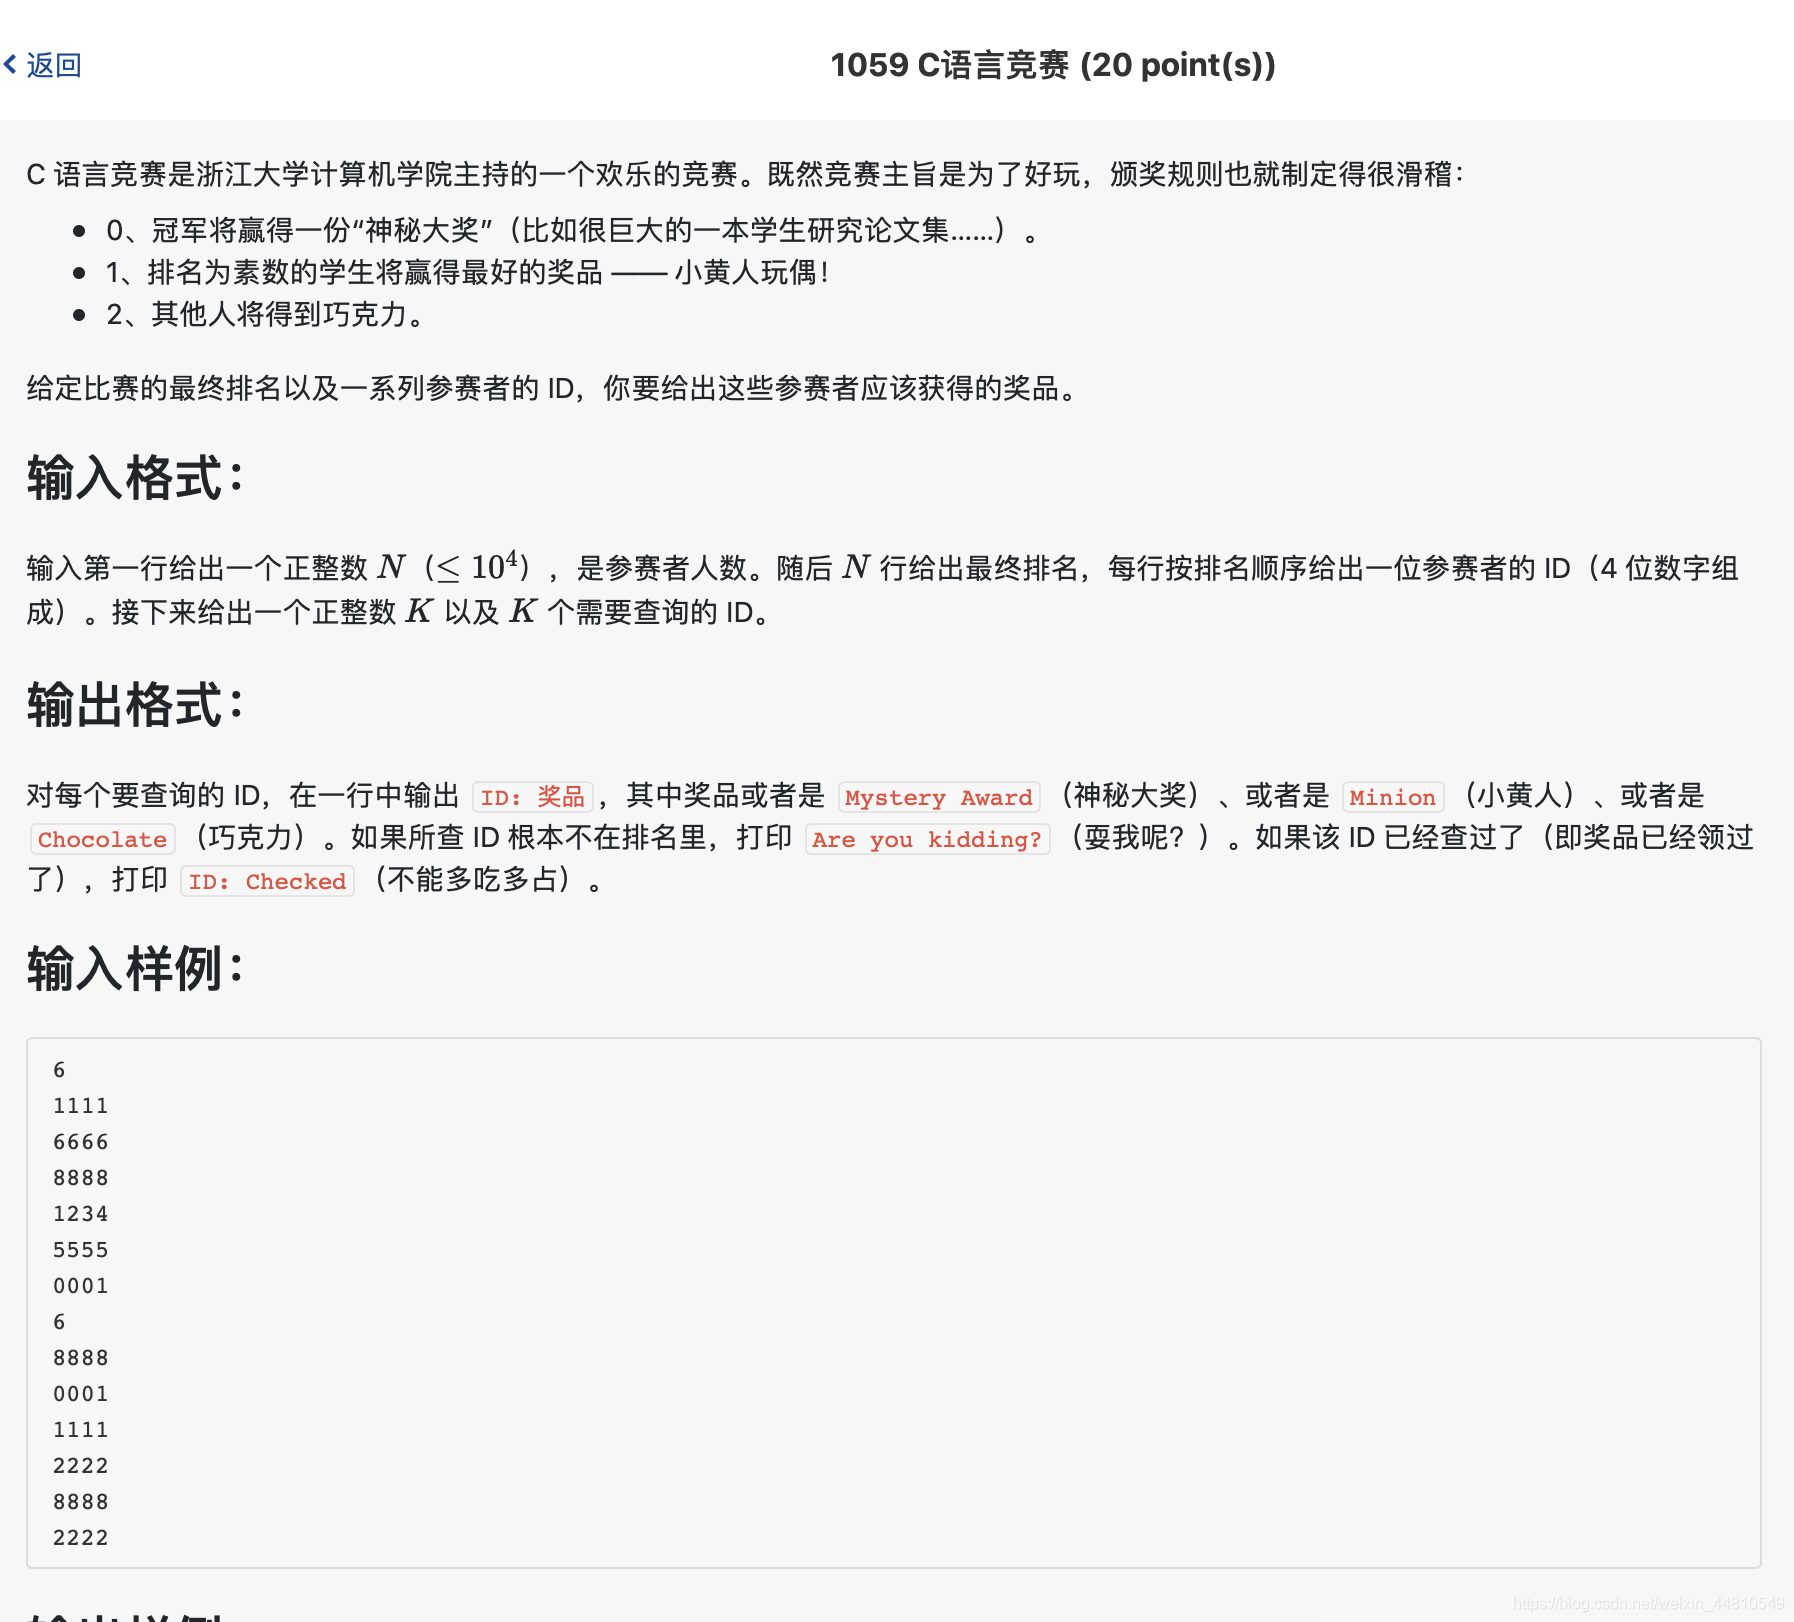This screenshot has height=1622, width=1794.
Task: Click the bullet item about 神秘大奖
Action: 574,231
